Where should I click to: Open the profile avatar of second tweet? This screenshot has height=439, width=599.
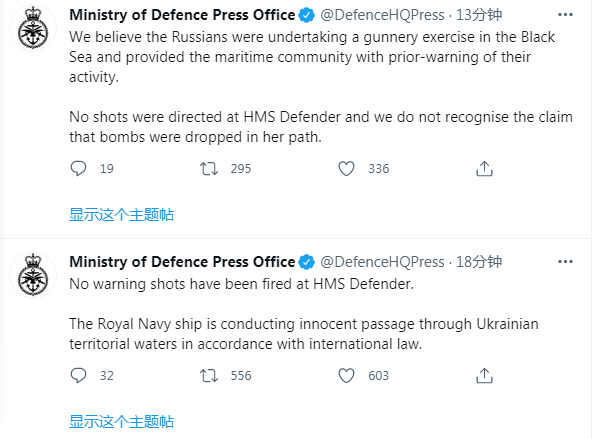point(33,275)
